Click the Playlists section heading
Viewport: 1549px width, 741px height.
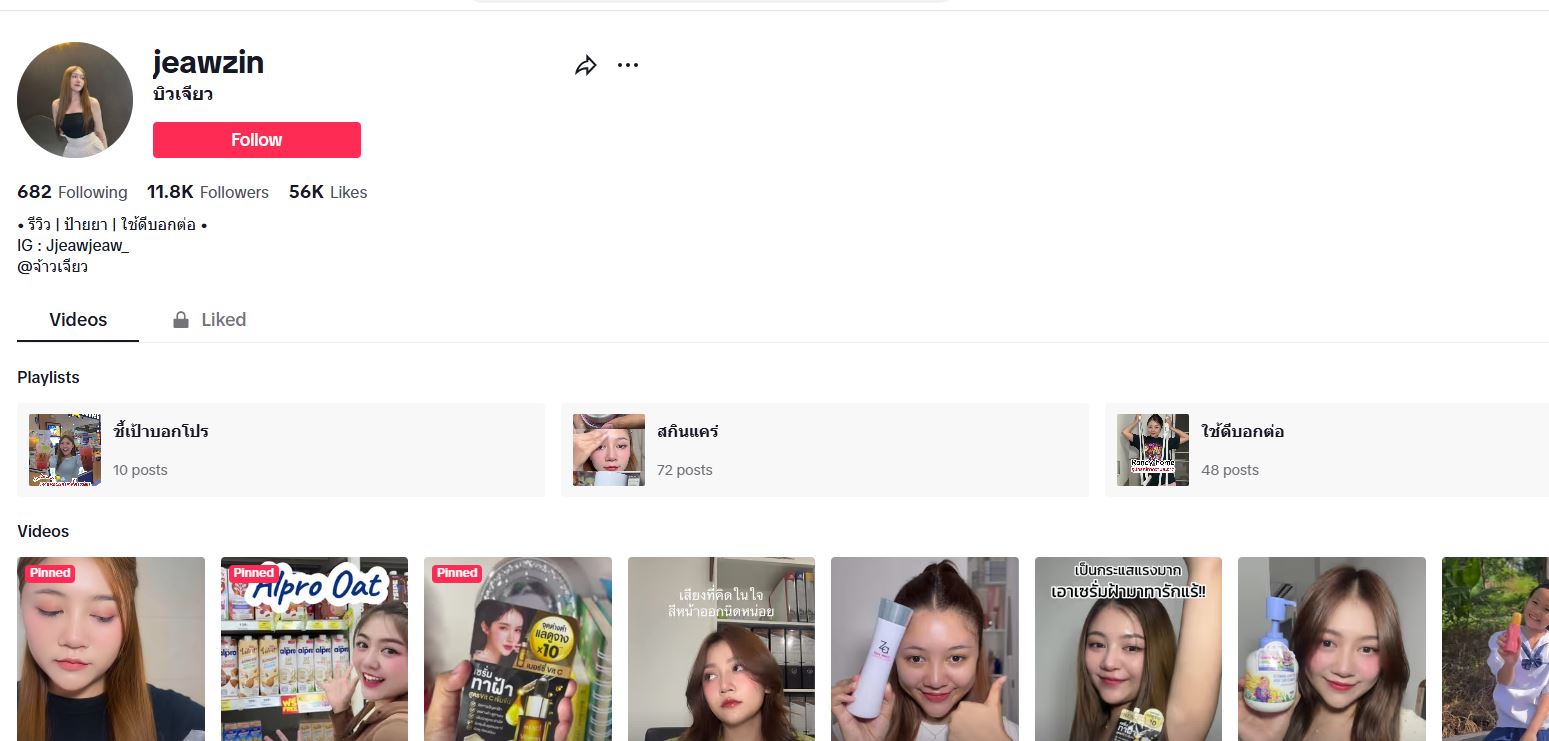tap(48, 377)
